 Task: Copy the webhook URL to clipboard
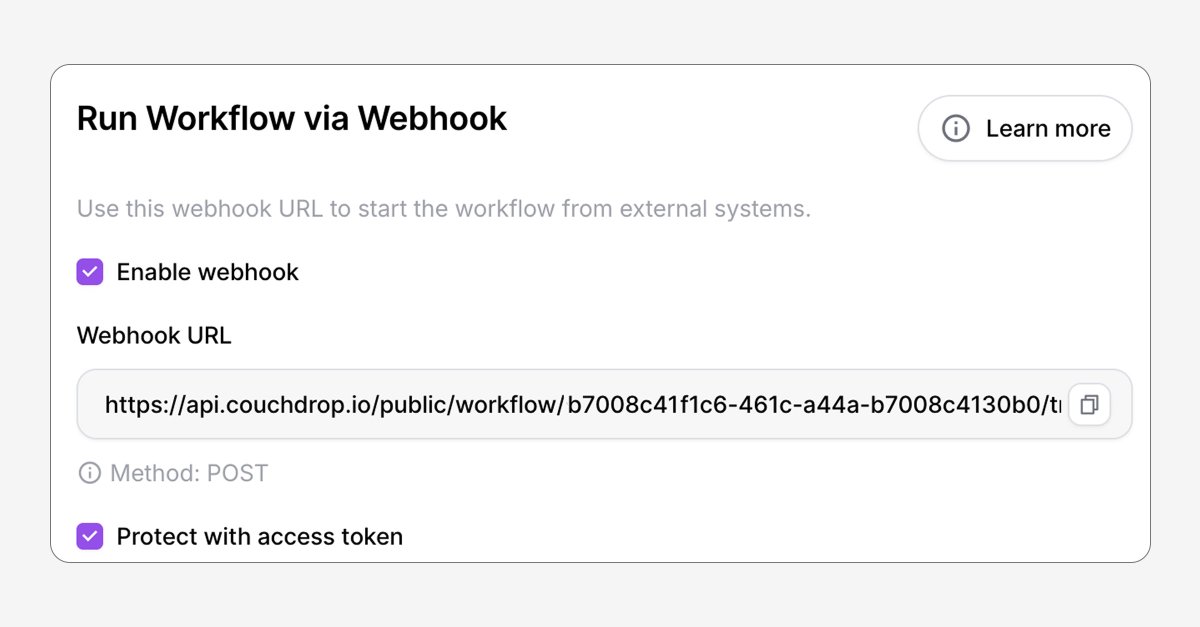pyautogui.click(x=1089, y=404)
